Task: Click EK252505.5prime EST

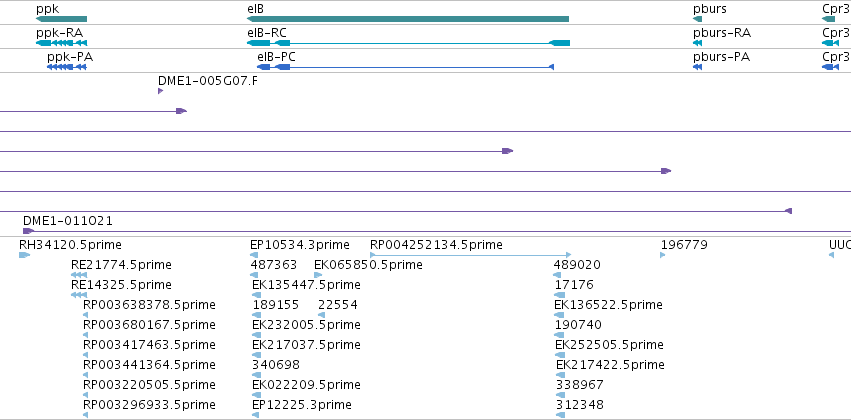Action: coord(609,345)
